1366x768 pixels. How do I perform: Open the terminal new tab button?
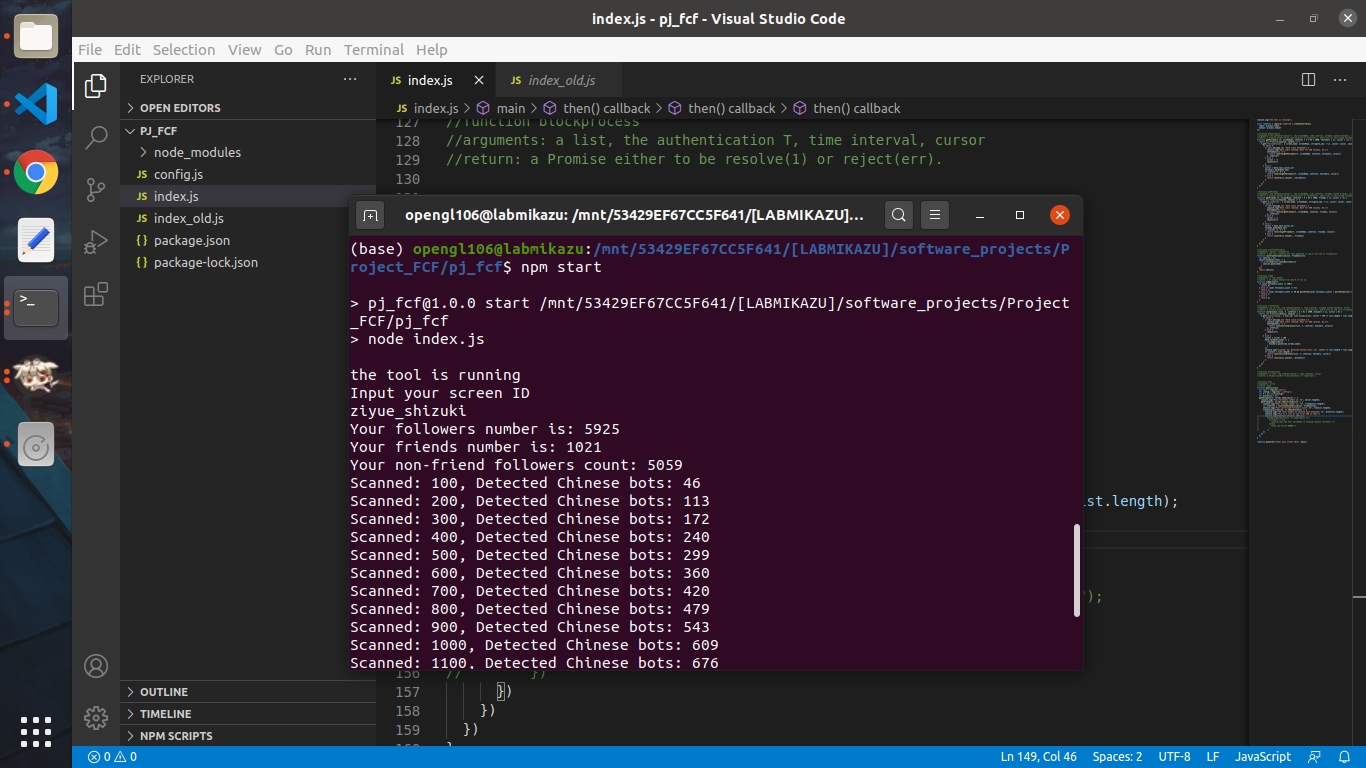[370, 215]
